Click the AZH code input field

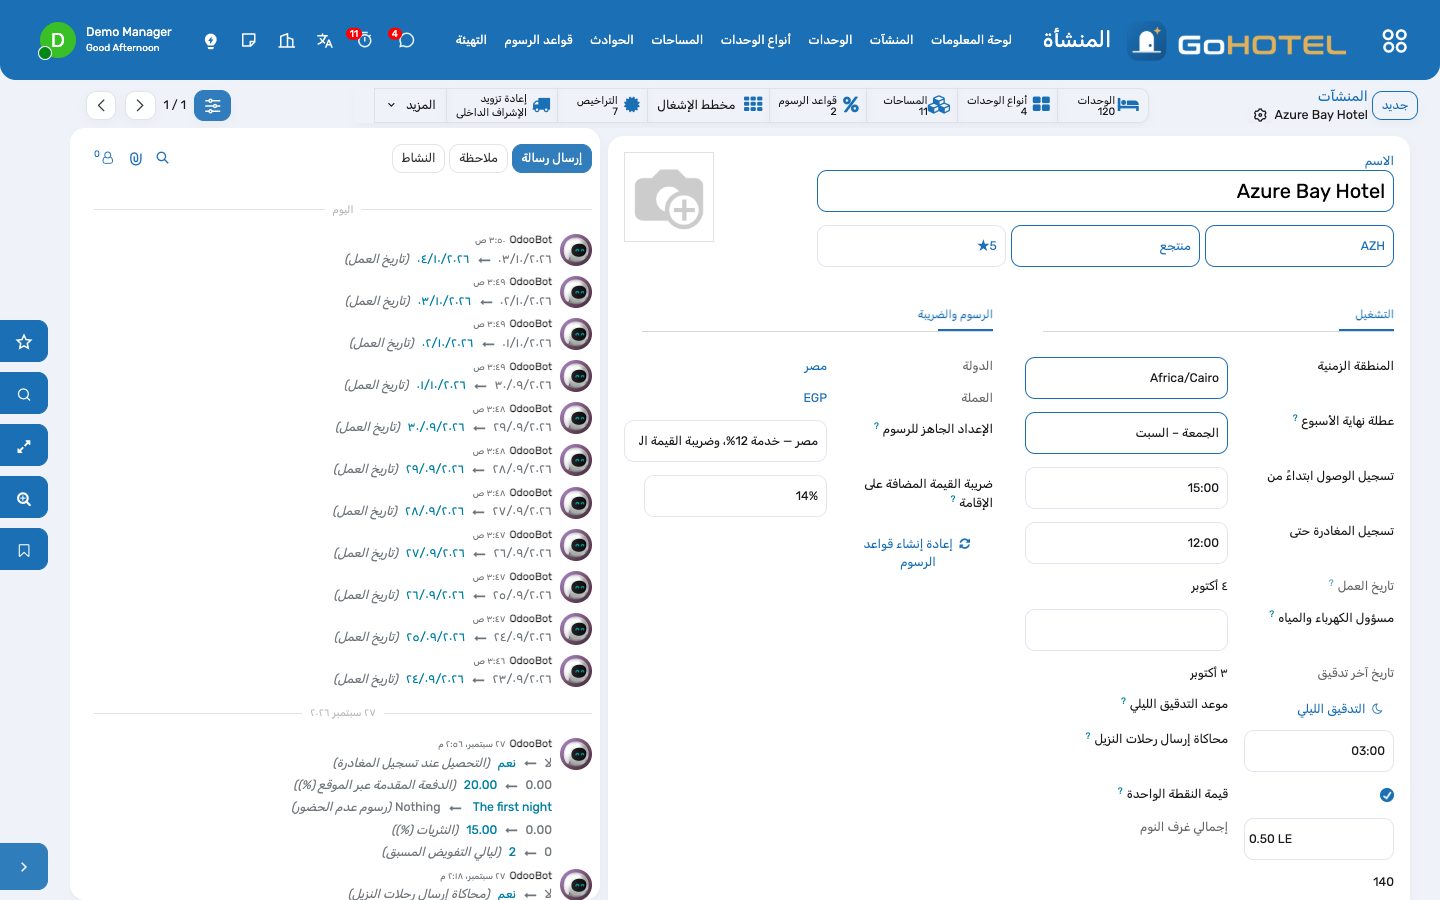coord(1299,246)
